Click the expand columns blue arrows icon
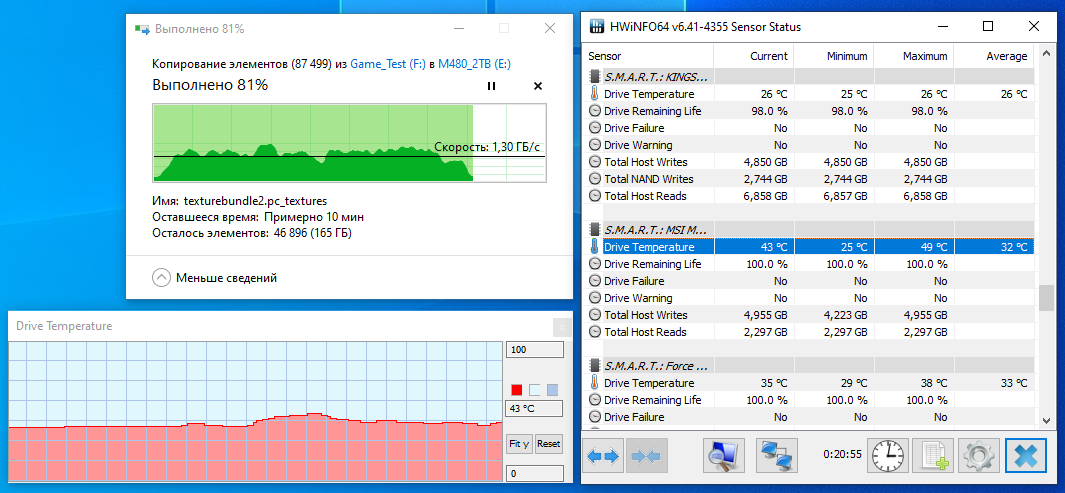1065x493 pixels. [x=603, y=456]
